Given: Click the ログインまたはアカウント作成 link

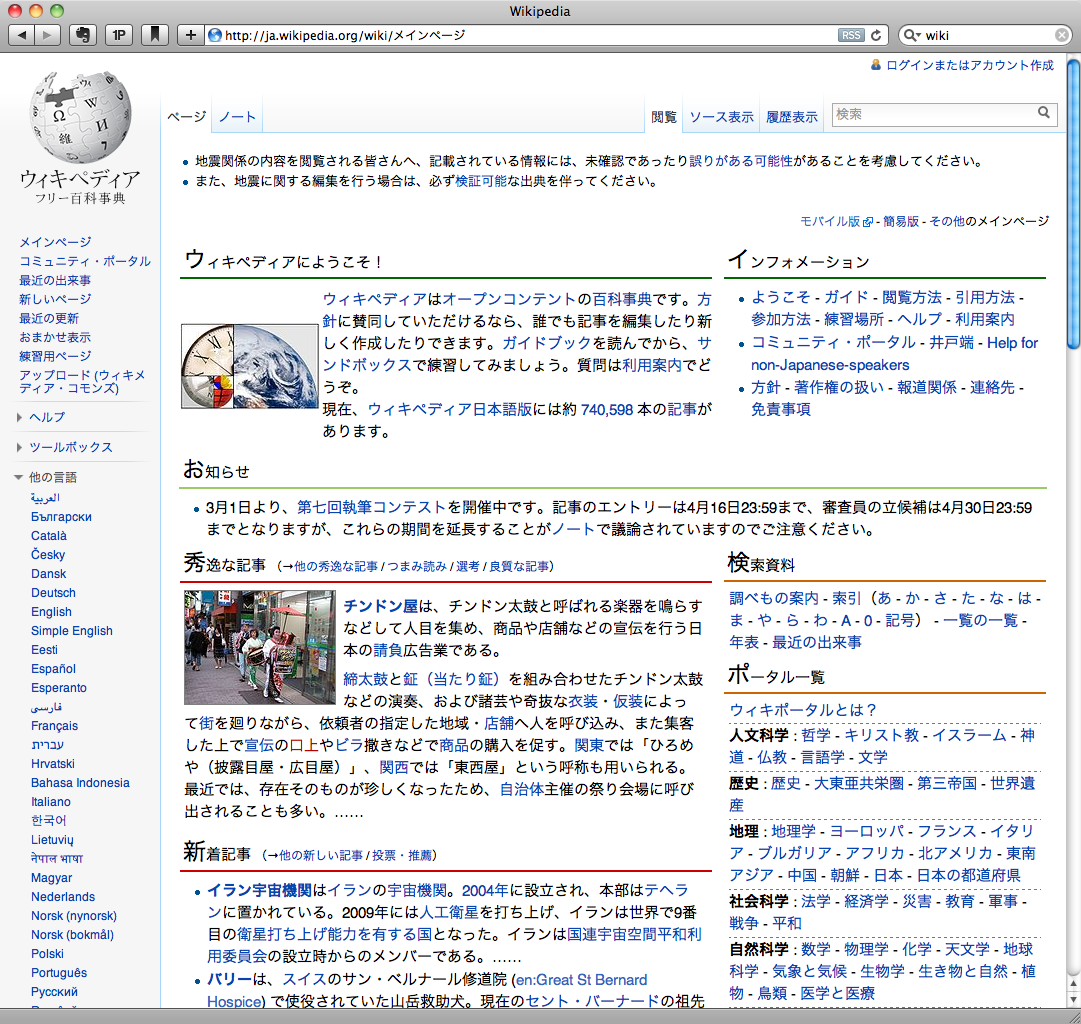Looking at the screenshot, I should click(x=970, y=65).
